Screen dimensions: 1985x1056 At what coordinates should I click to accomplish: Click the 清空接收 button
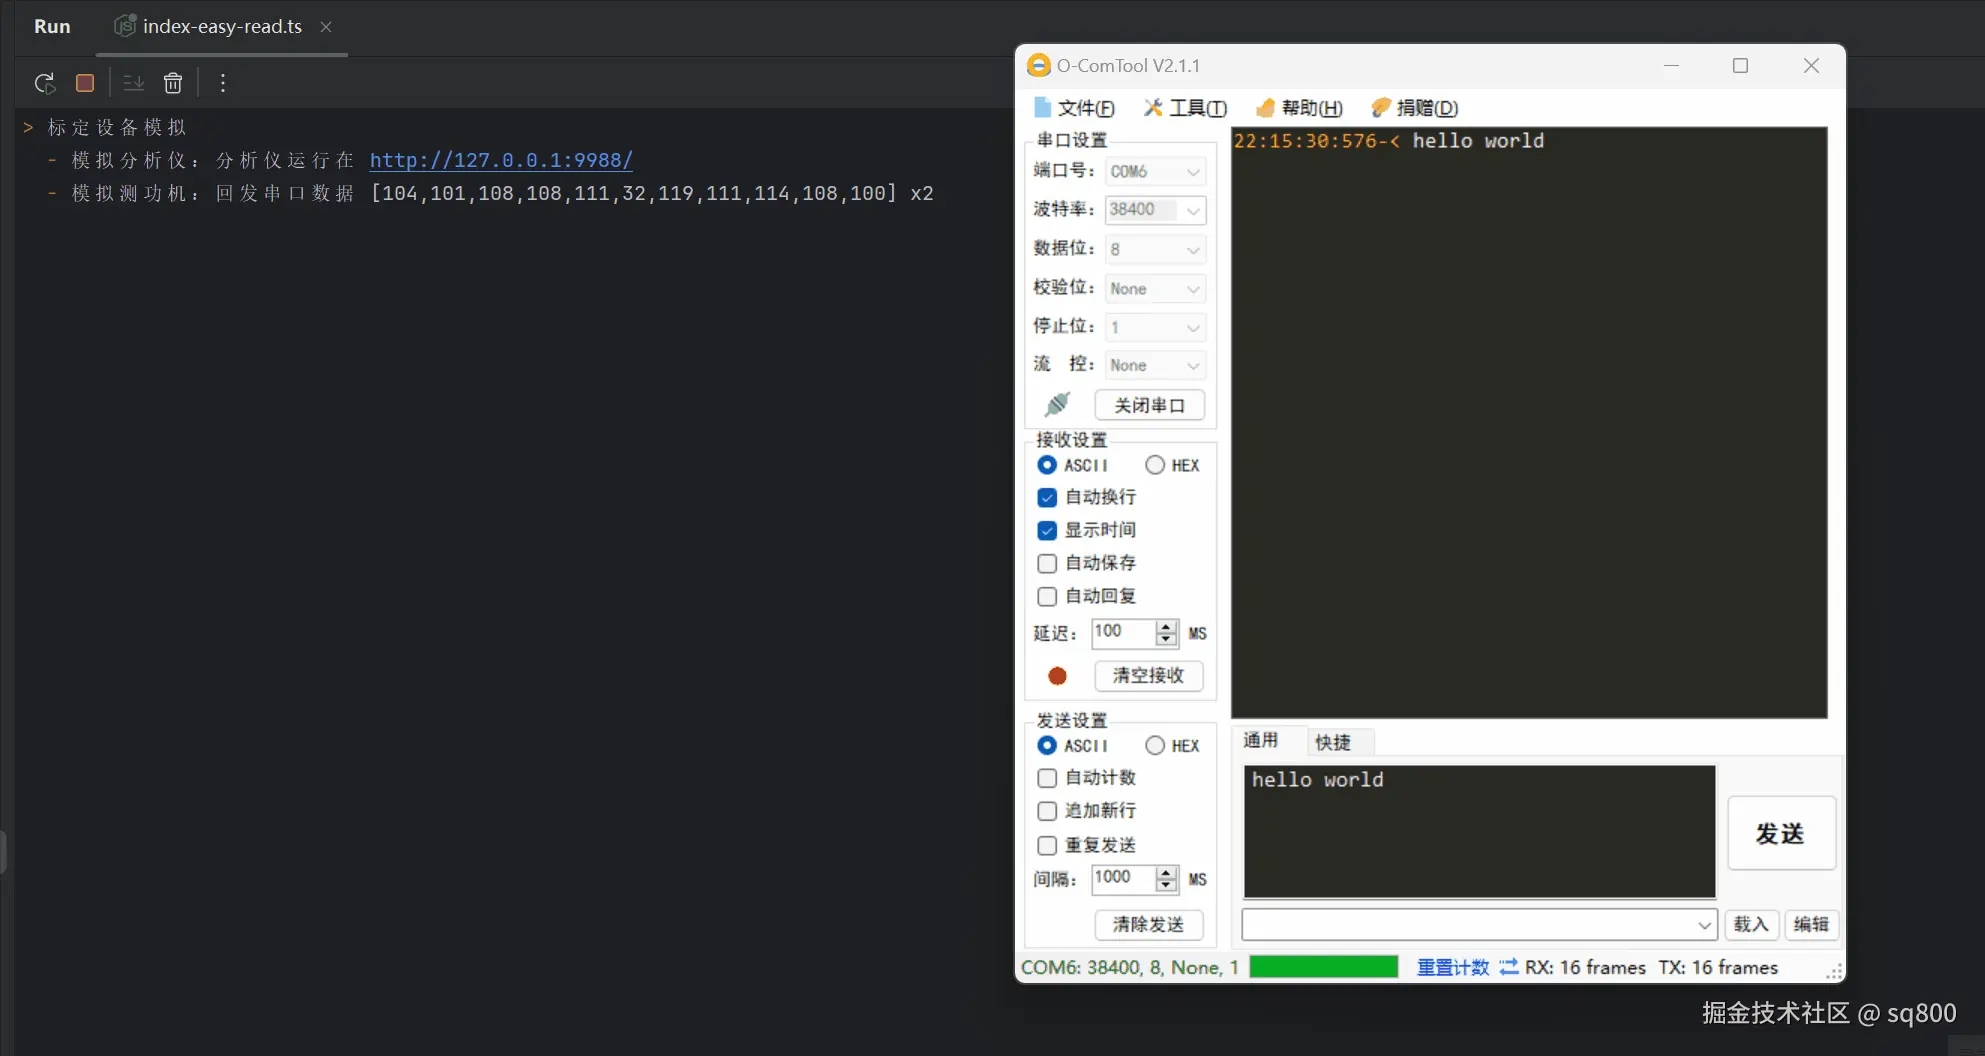pos(1148,676)
